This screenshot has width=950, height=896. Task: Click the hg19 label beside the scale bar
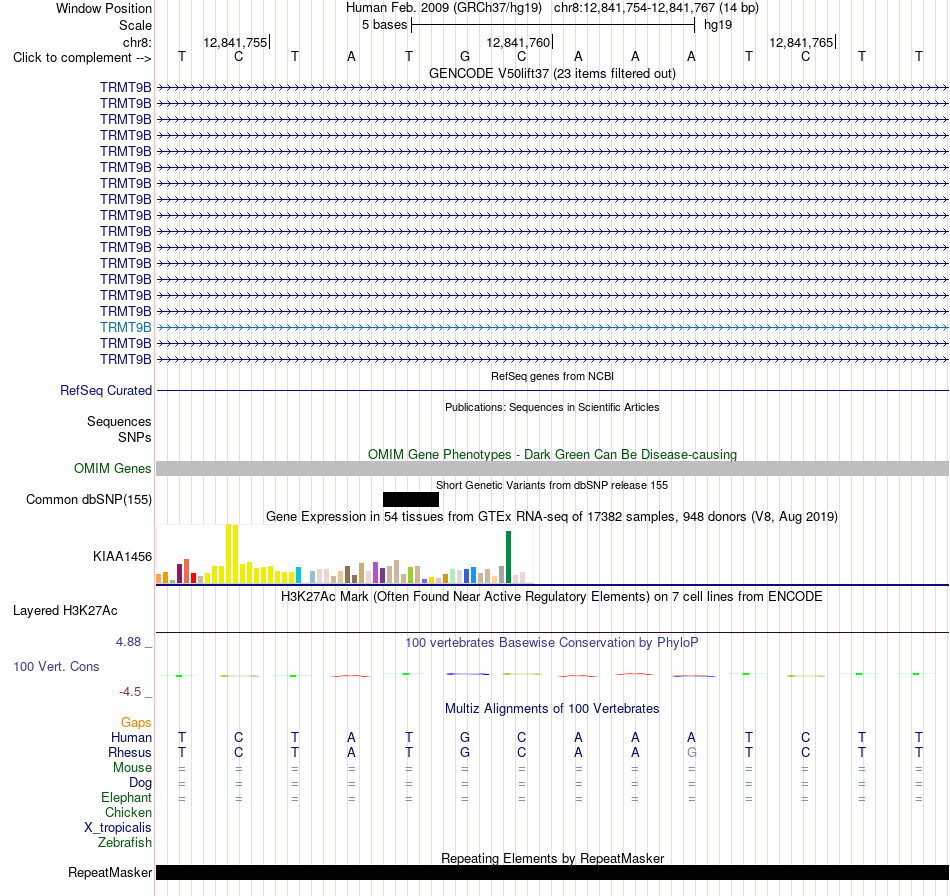pyautogui.click(x=718, y=25)
